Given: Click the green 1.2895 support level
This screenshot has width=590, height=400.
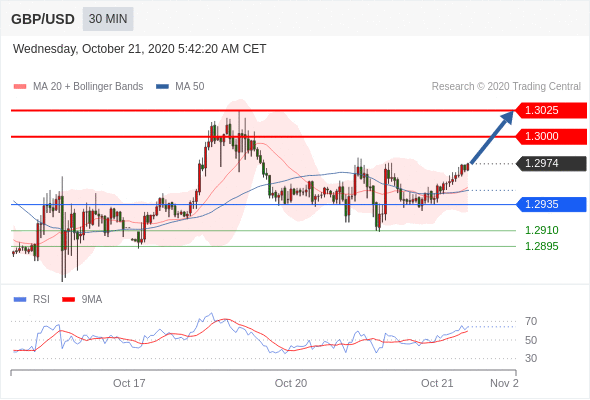Looking at the screenshot, I should (541, 246).
